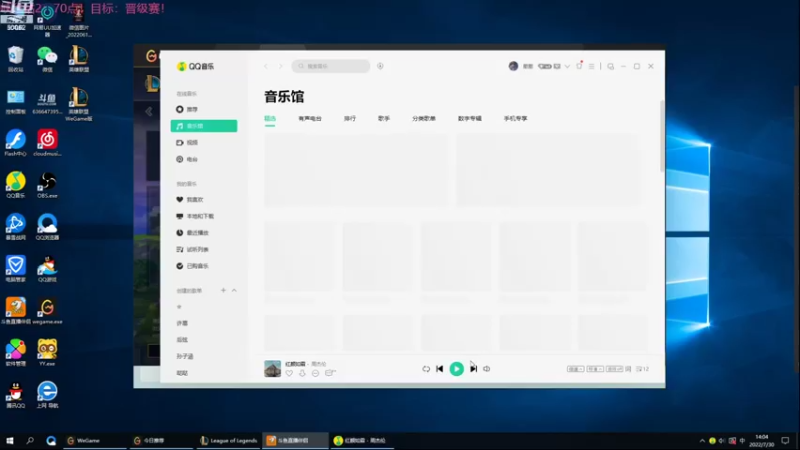800x450 pixels.
Task: Open playlist 后弦 in sidebar
Action: point(182,340)
